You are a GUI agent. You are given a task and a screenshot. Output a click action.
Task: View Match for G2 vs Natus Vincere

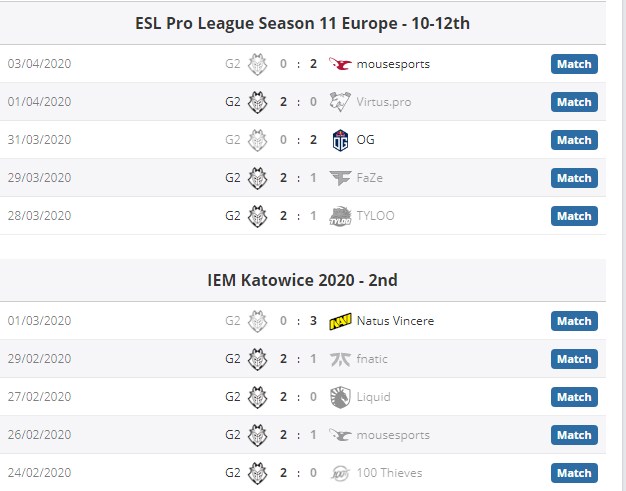pos(574,321)
